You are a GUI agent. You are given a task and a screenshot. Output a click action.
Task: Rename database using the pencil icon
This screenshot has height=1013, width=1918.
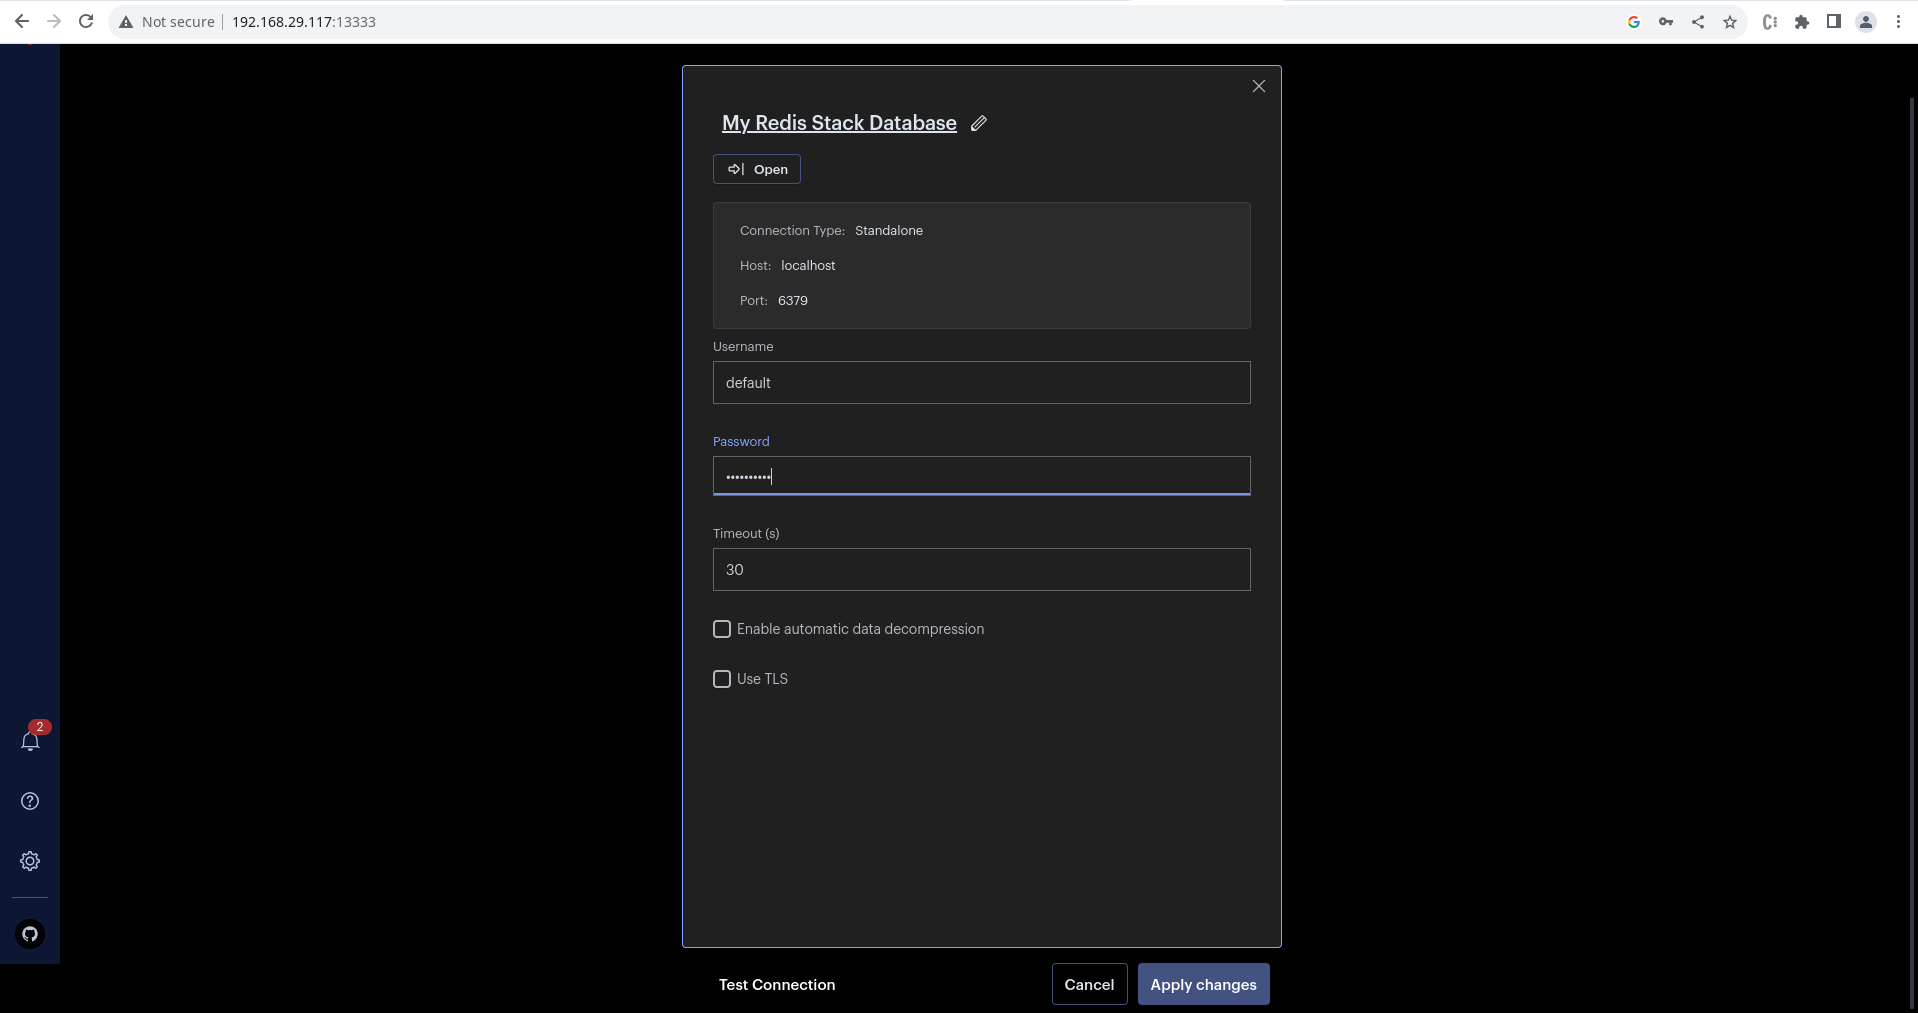(x=978, y=123)
